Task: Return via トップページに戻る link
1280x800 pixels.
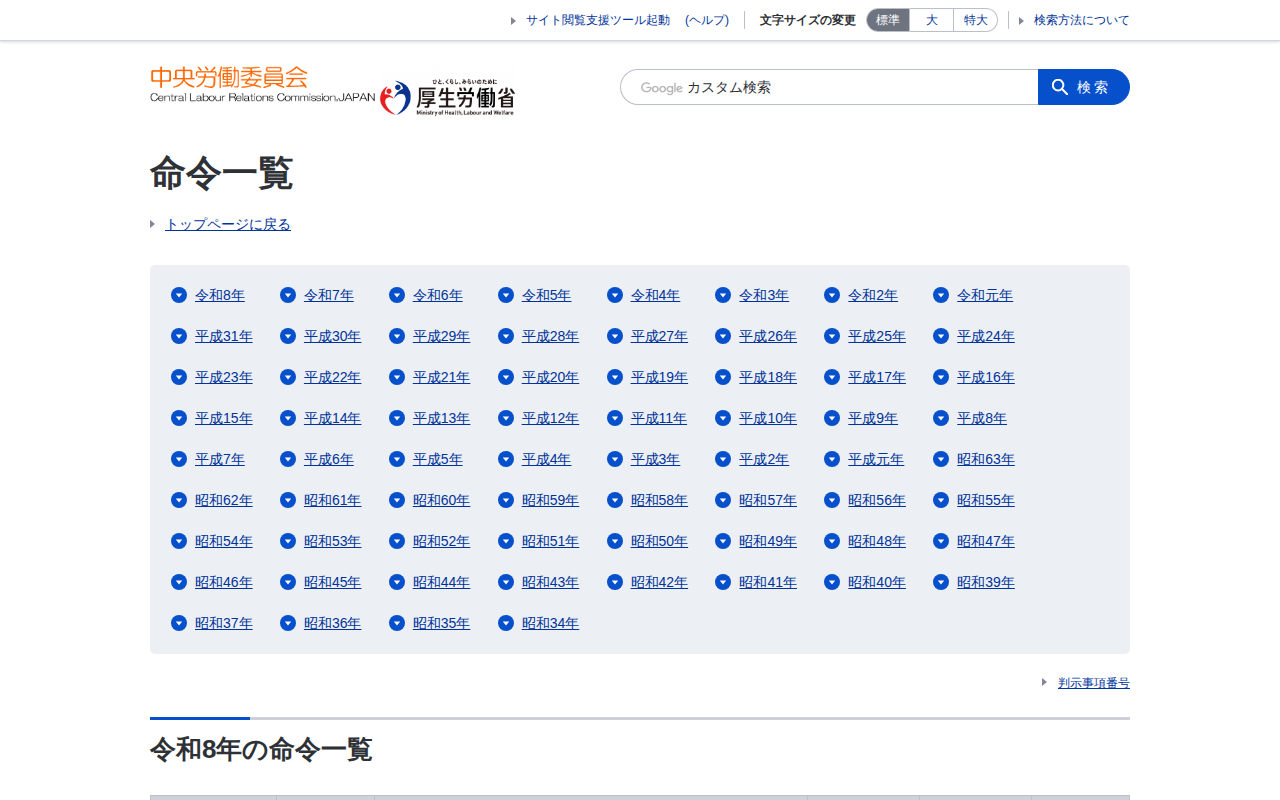Action: pyautogui.click(x=228, y=224)
